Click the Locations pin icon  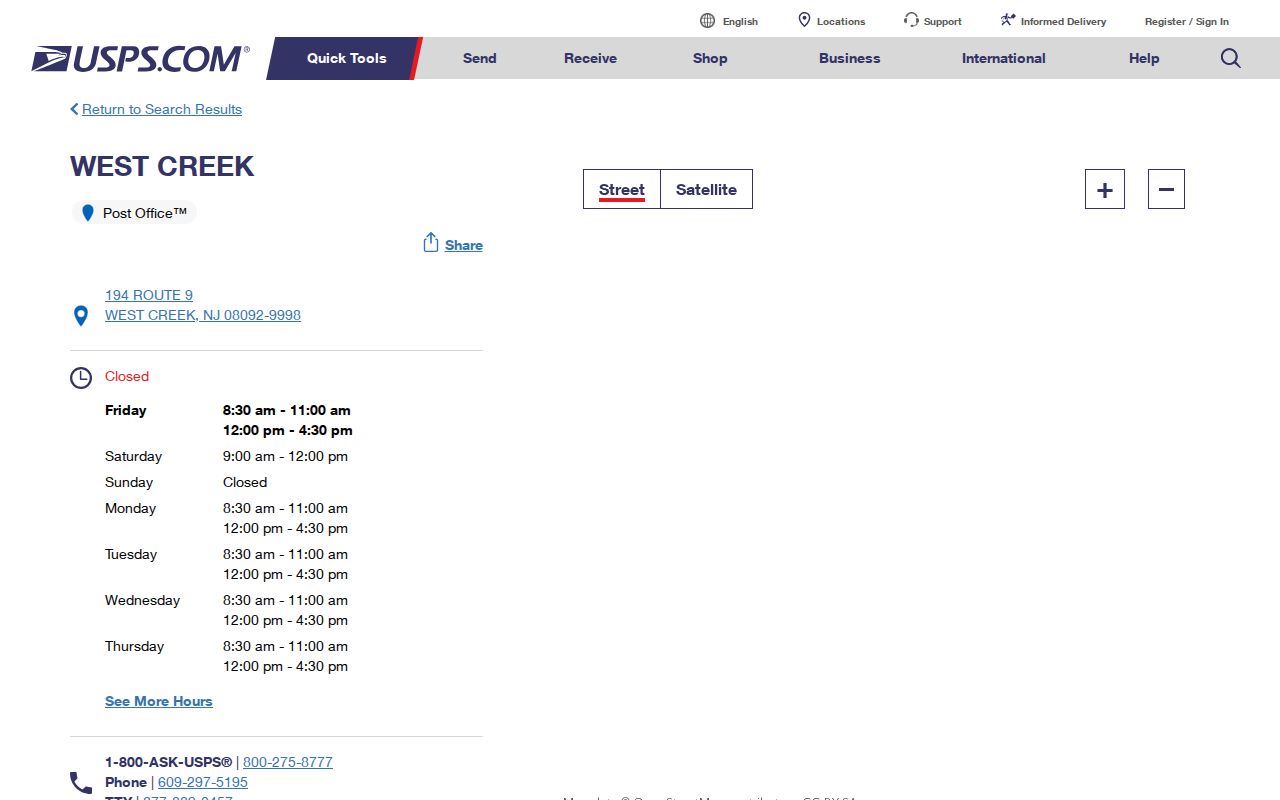tap(804, 20)
